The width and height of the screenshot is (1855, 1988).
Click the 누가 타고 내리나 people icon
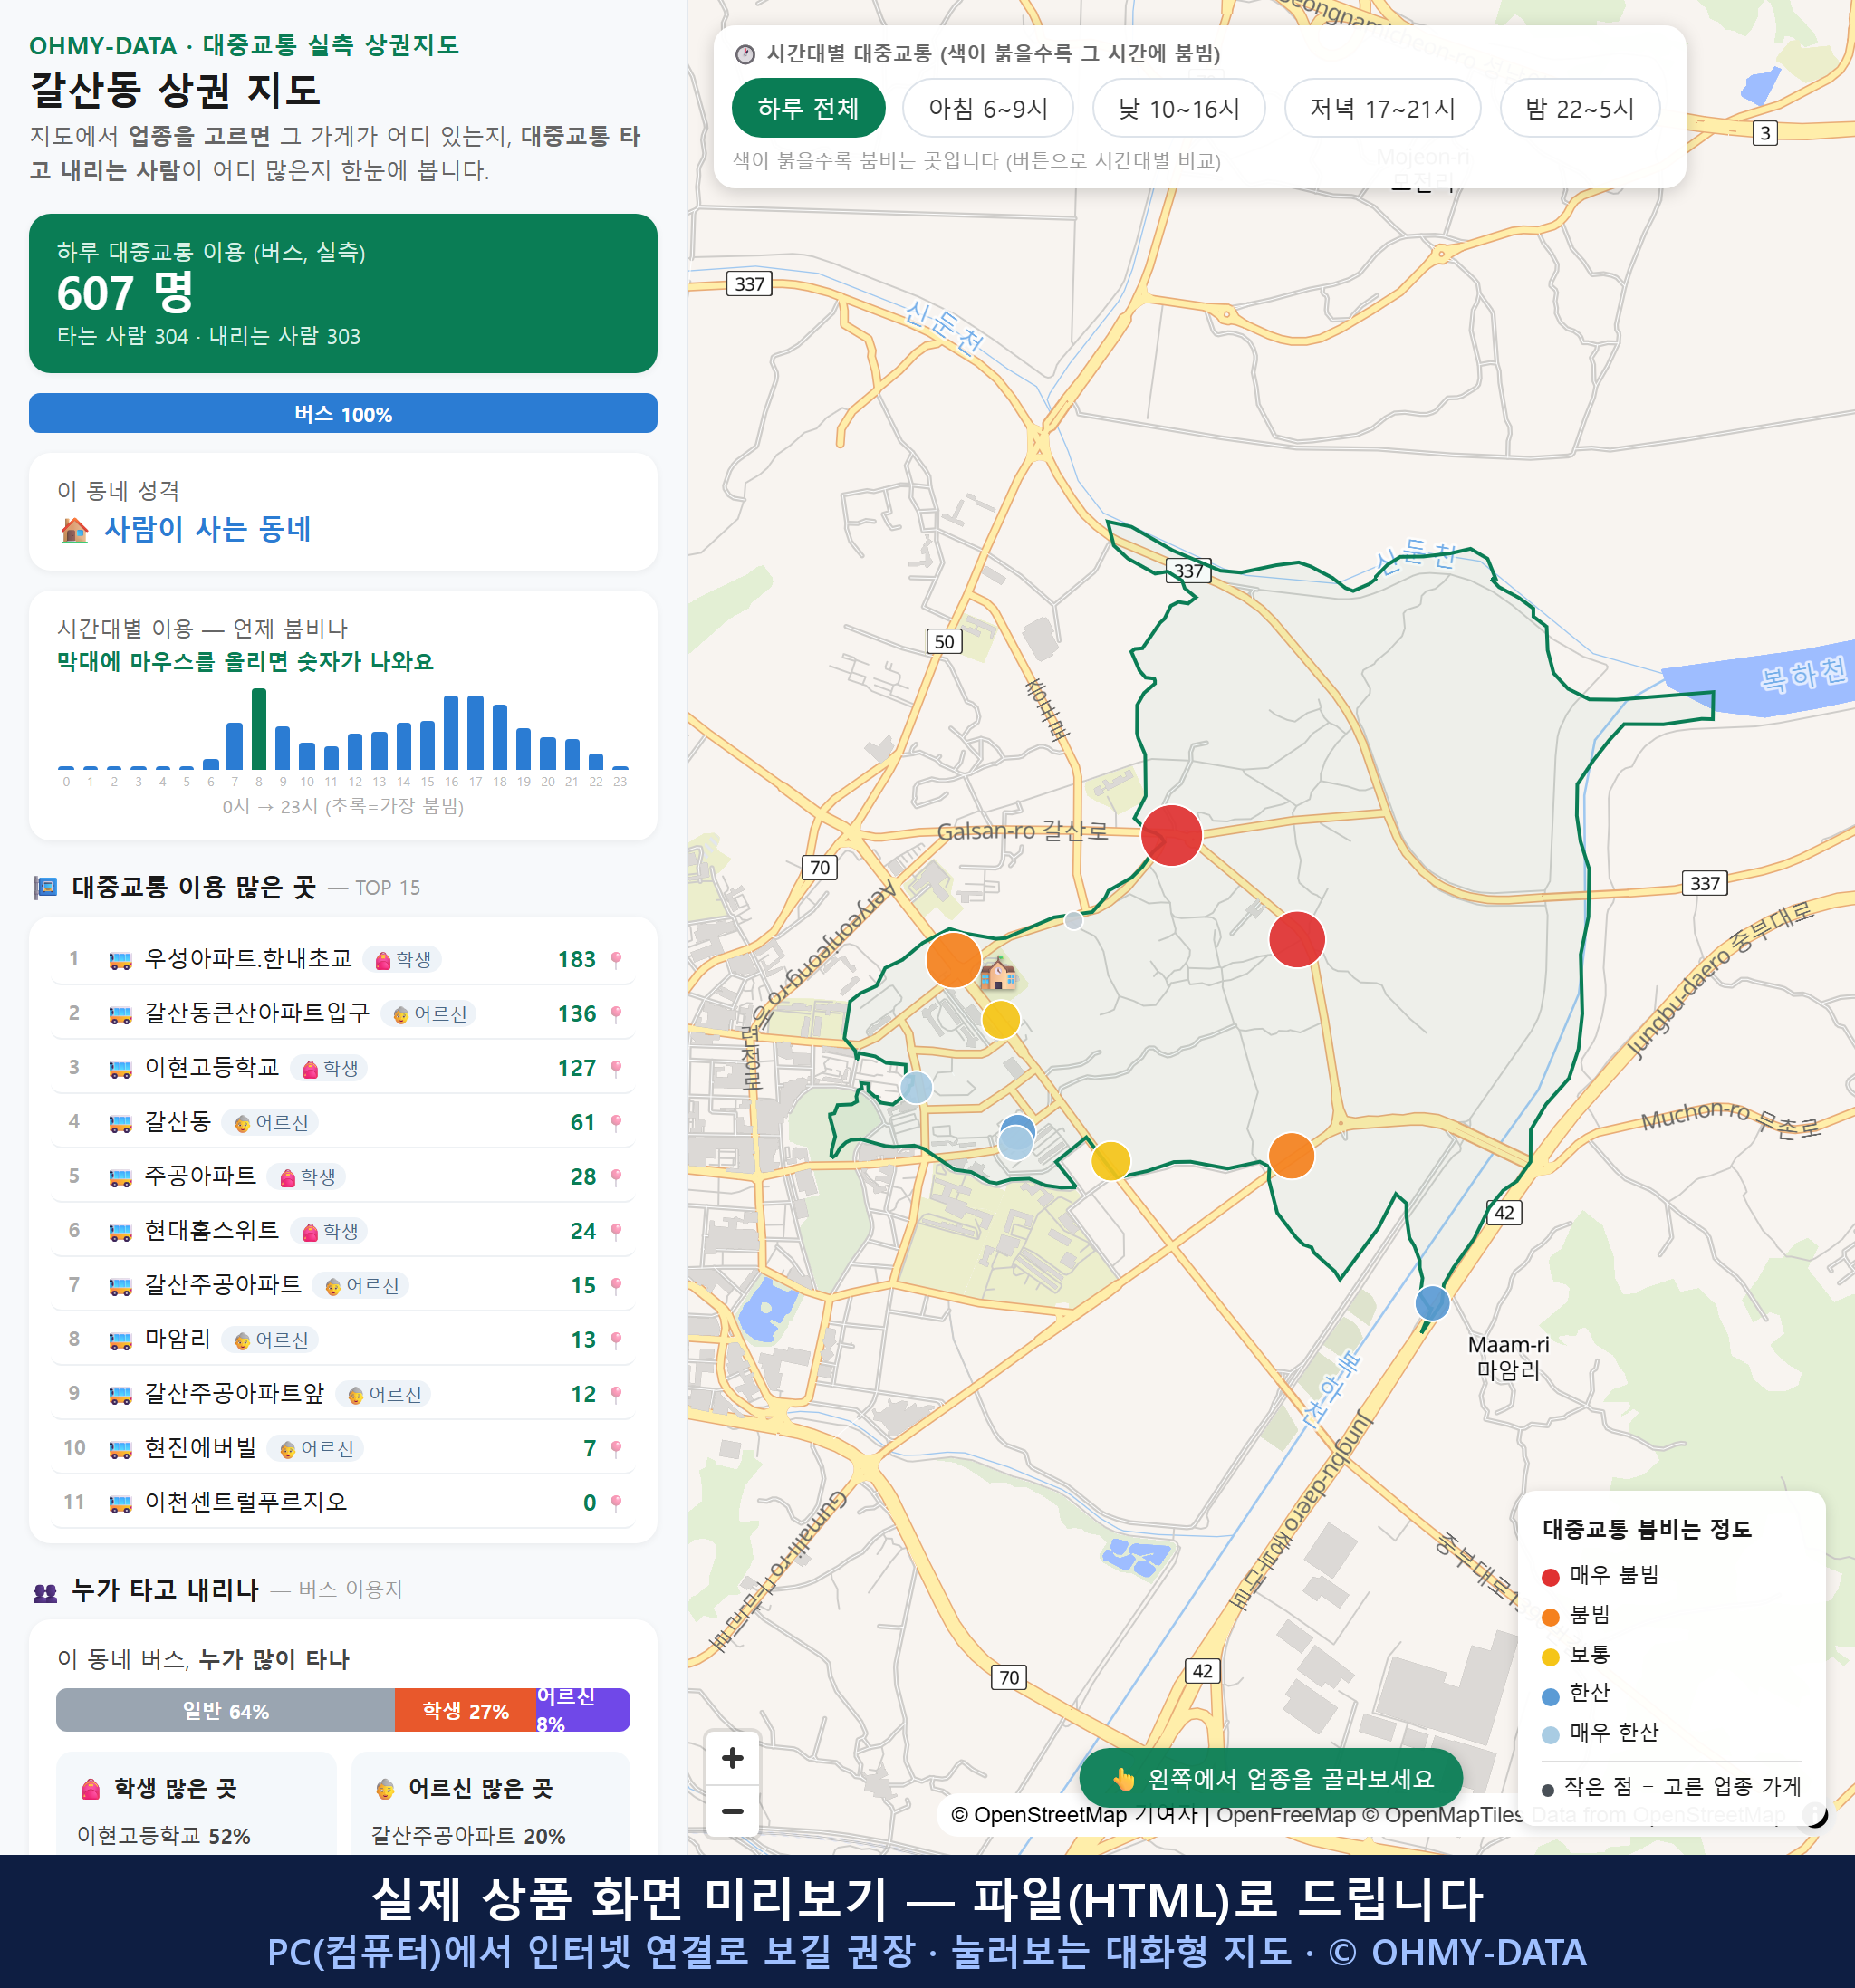[x=45, y=1592]
